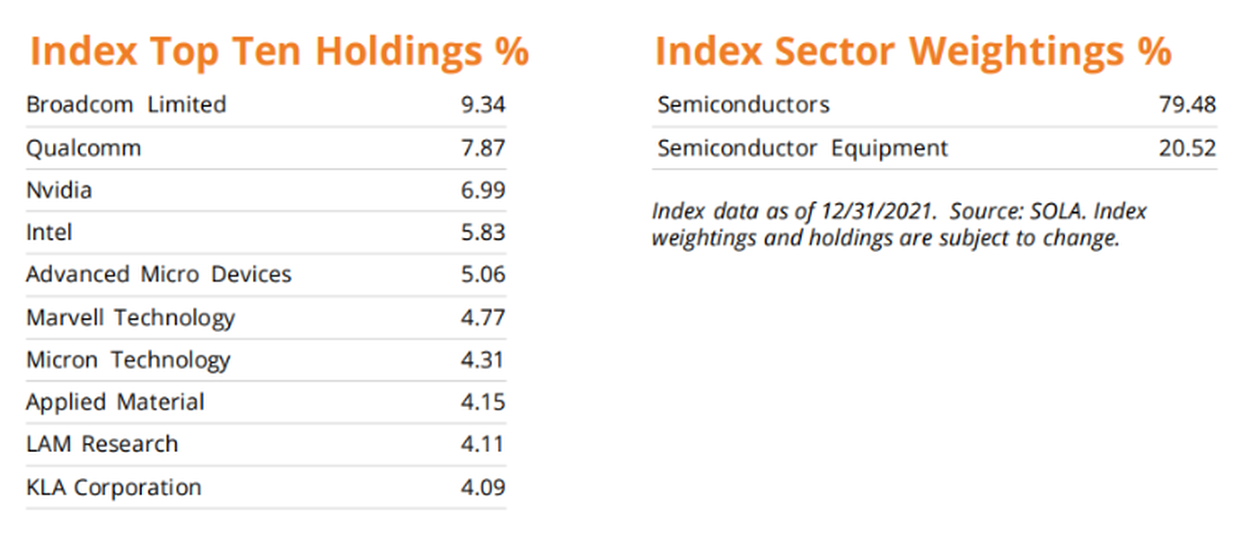Select the LAM Research row label
This screenshot has width=1250, height=540.
[102, 445]
